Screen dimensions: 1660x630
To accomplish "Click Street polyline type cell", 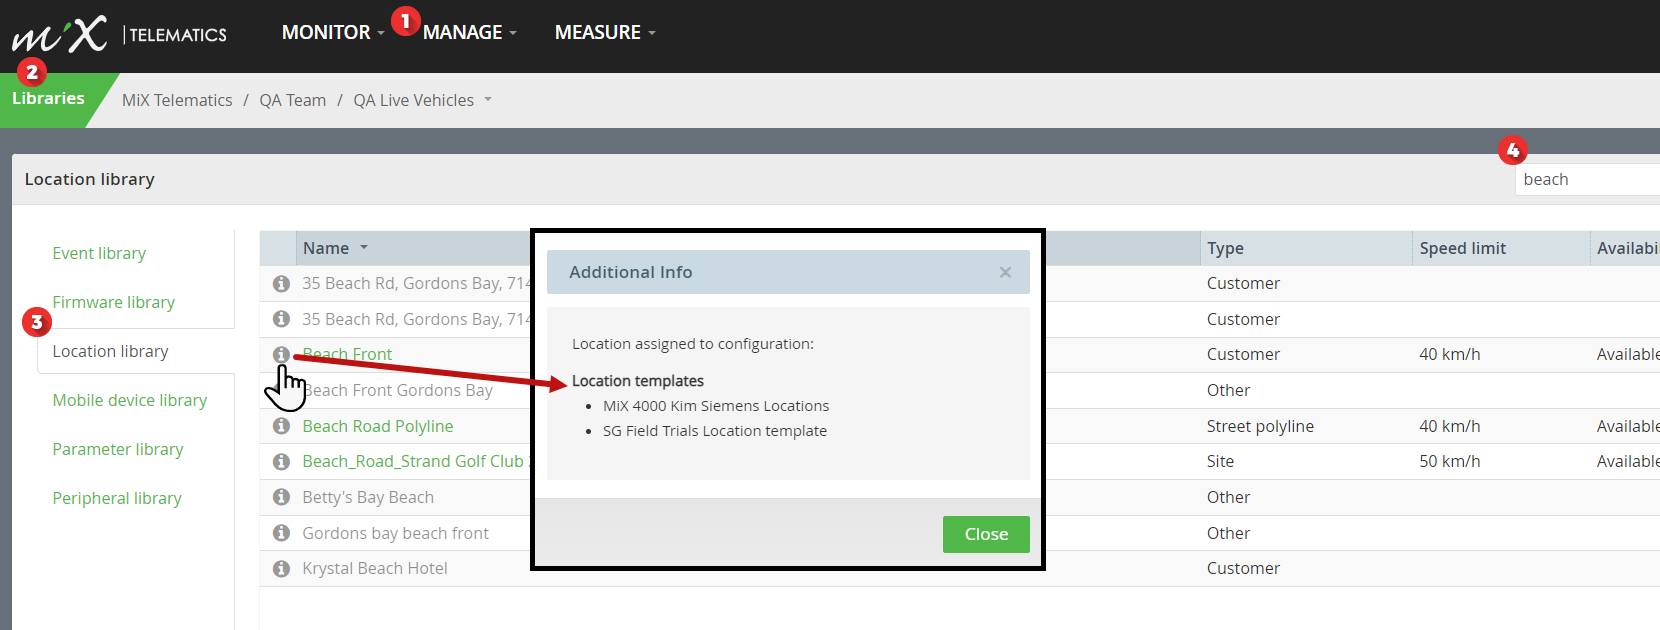I will 1260,427.
